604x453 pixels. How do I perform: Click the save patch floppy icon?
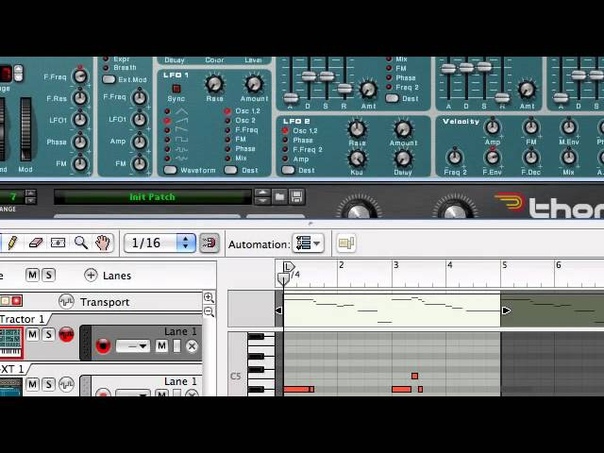pyautogui.click(x=296, y=197)
